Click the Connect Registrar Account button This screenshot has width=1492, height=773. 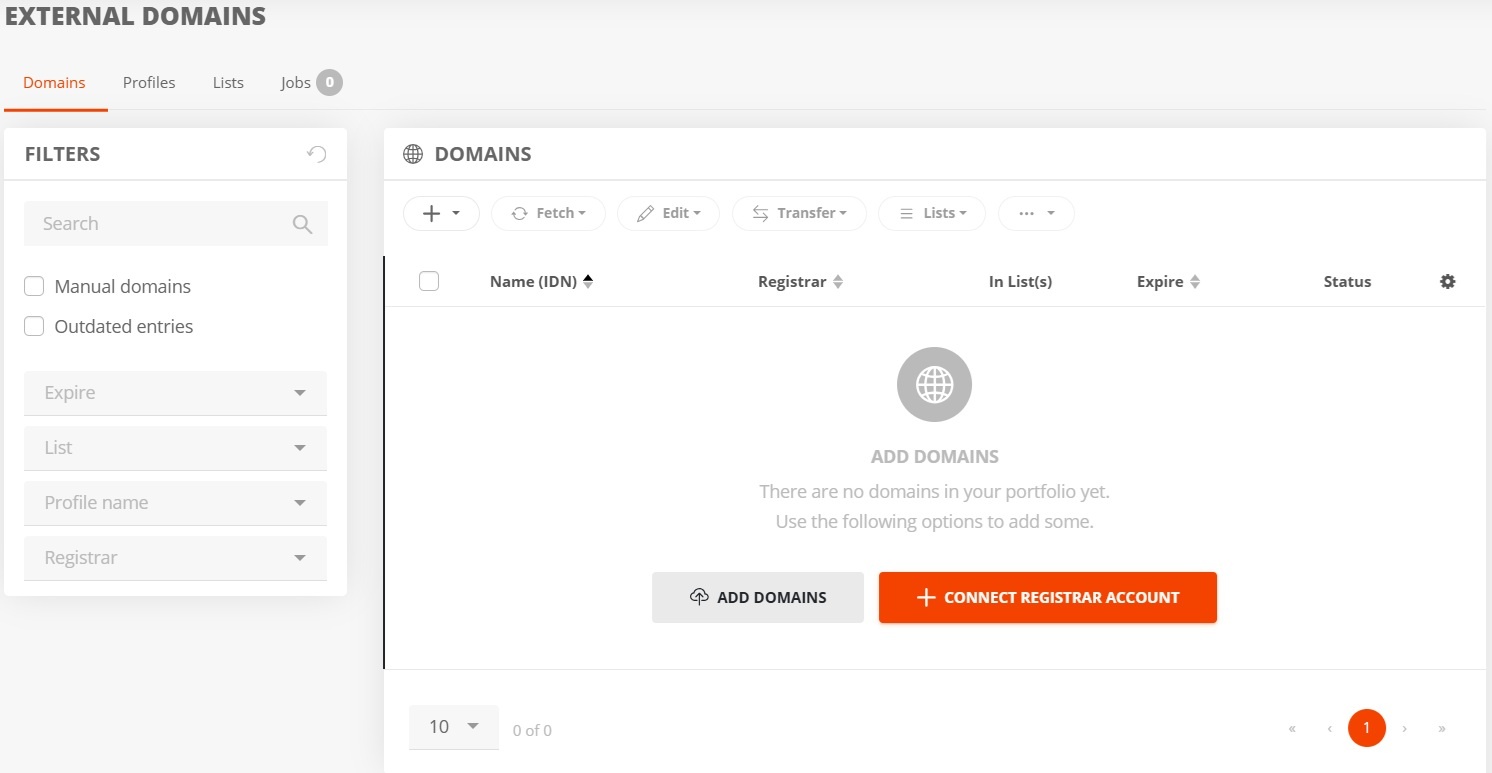1048,598
